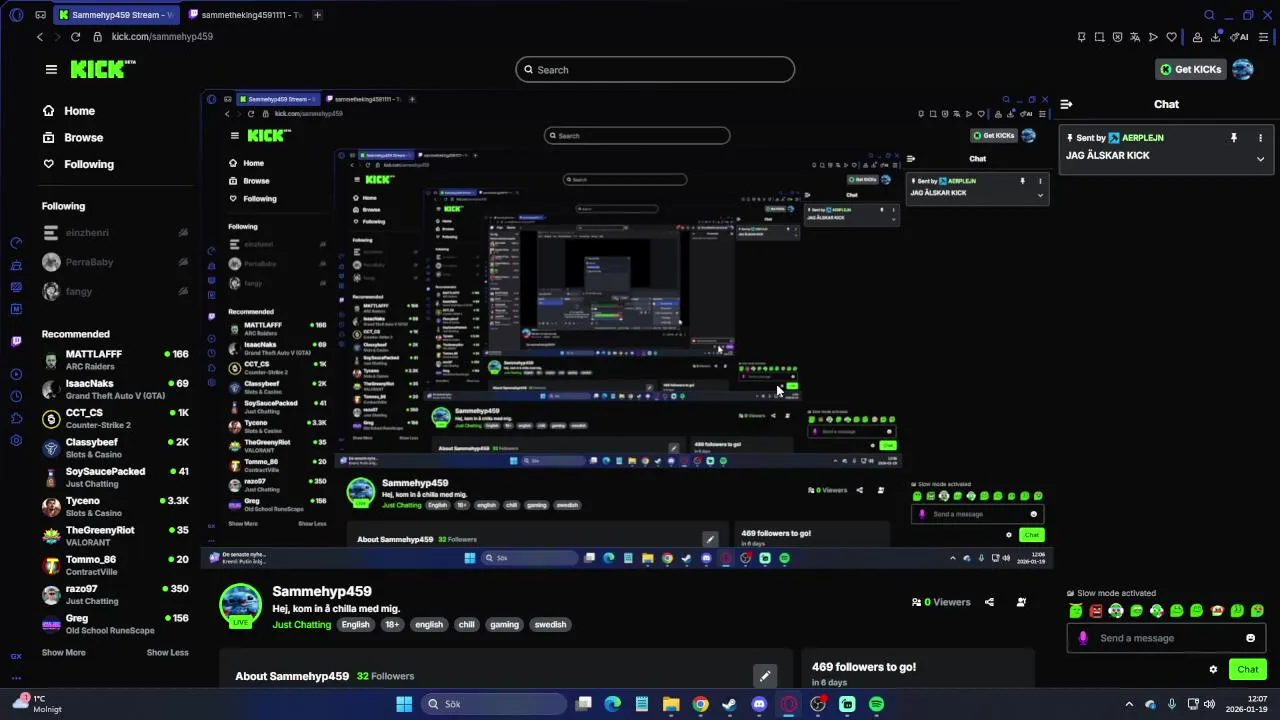This screenshot has height=720, width=1280.
Task: Add page to bookmarks heart icon
Action: click(1171, 37)
